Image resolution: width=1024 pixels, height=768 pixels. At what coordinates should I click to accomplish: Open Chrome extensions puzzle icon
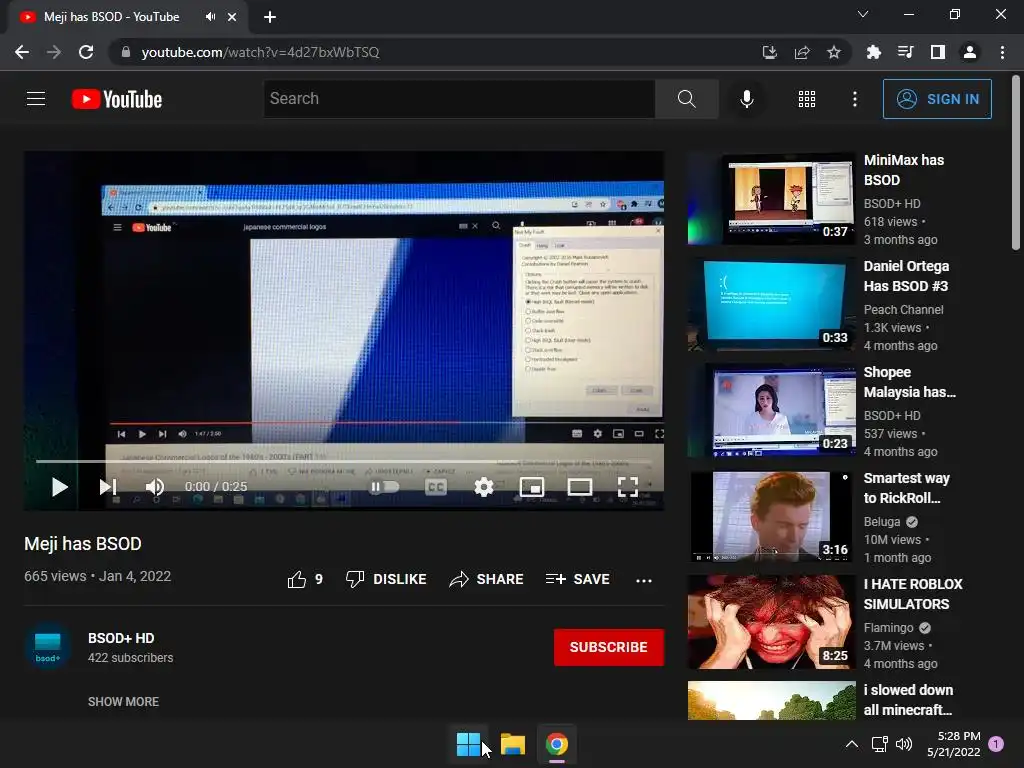[x=873, y=52]
